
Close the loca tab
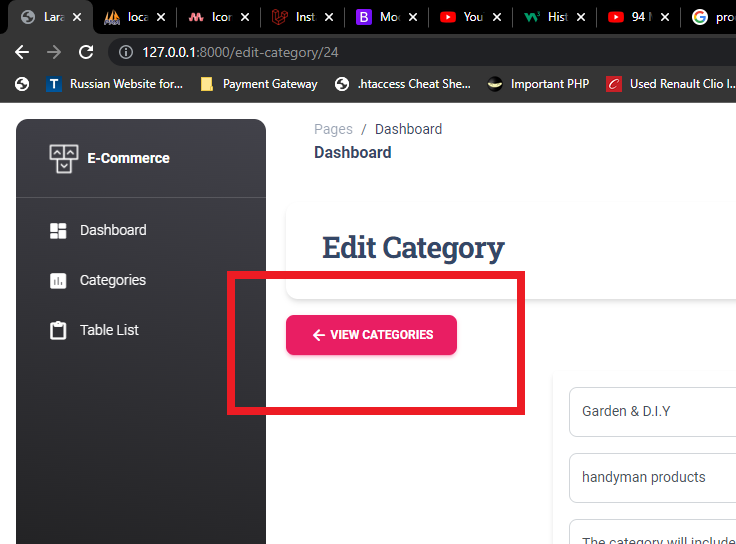point(161,17)
